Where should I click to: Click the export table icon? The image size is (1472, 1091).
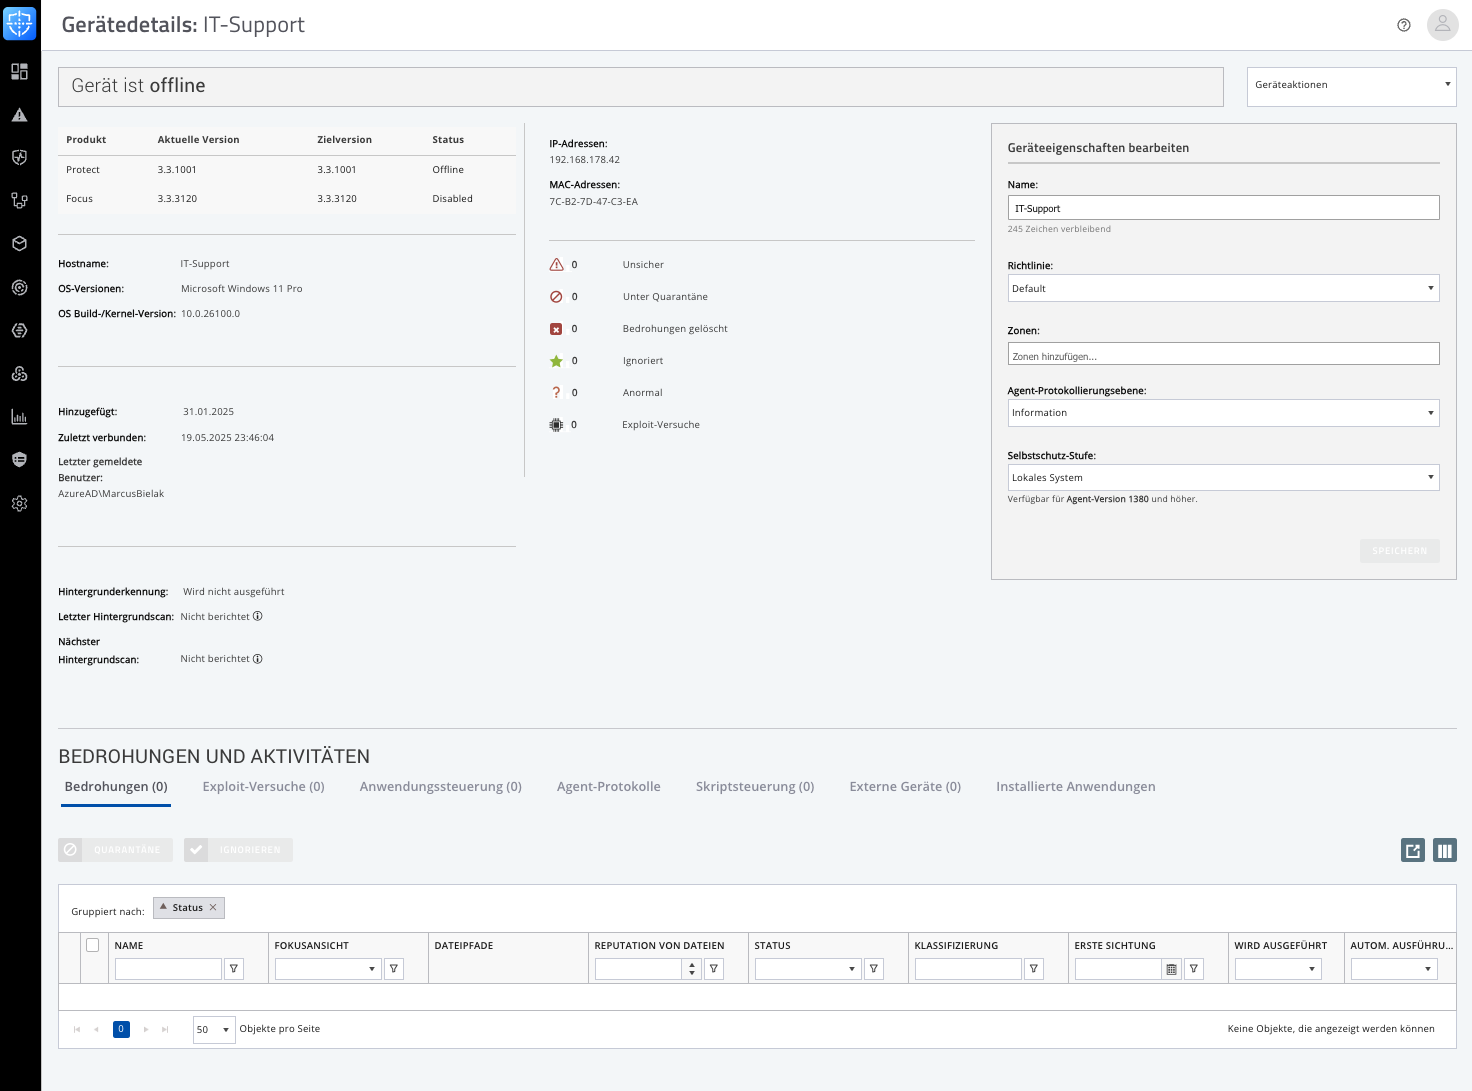pos(1413,850)
